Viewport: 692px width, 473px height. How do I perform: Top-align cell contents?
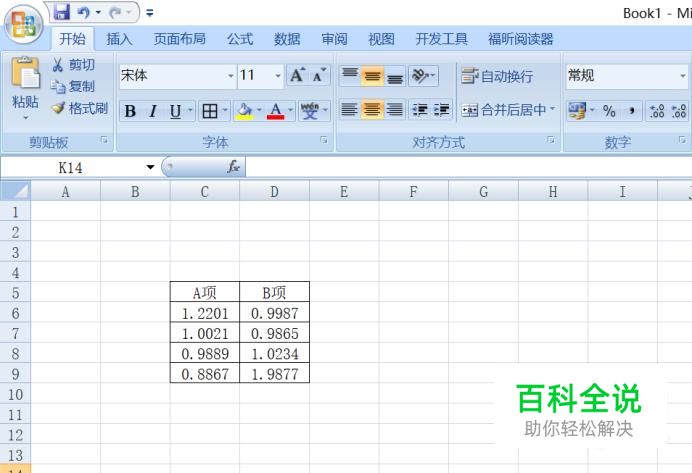[x=350, y=75]
